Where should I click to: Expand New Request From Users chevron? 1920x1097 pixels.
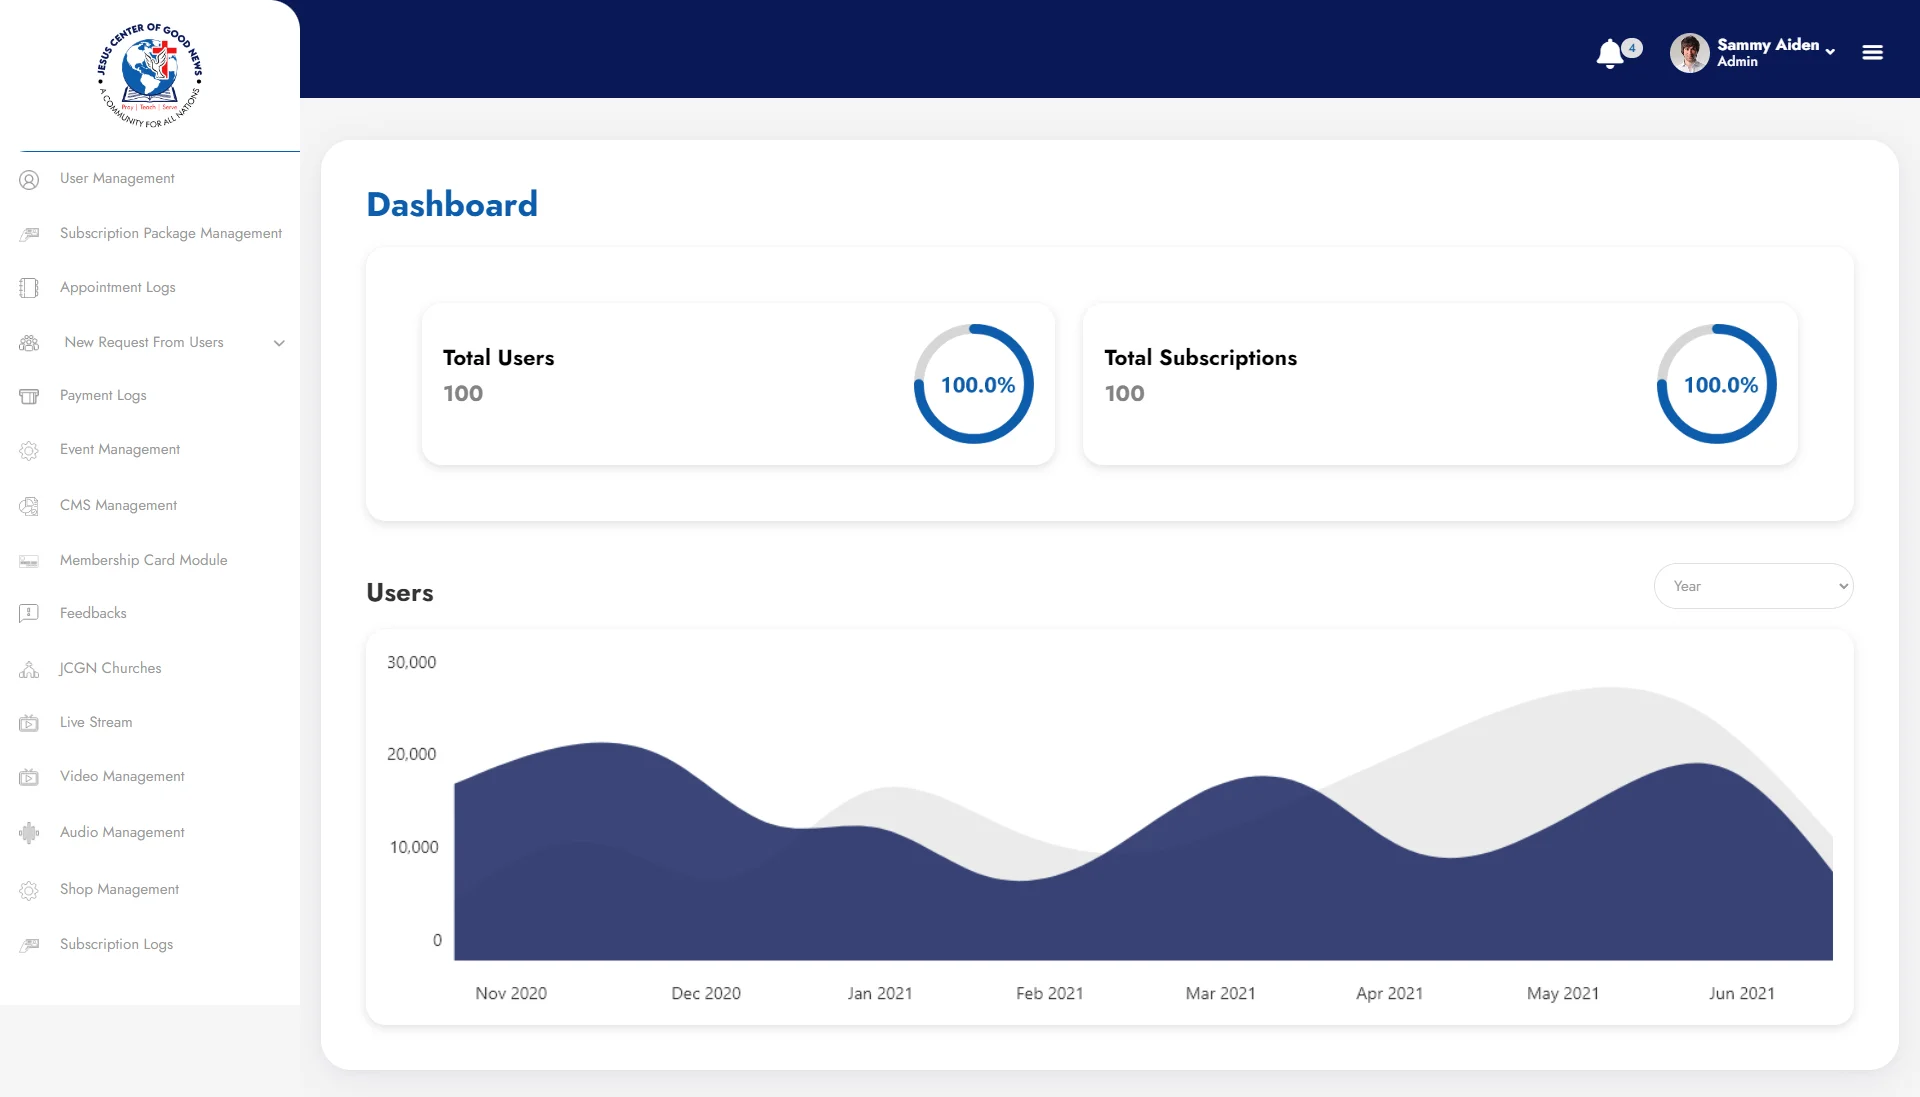279,343
